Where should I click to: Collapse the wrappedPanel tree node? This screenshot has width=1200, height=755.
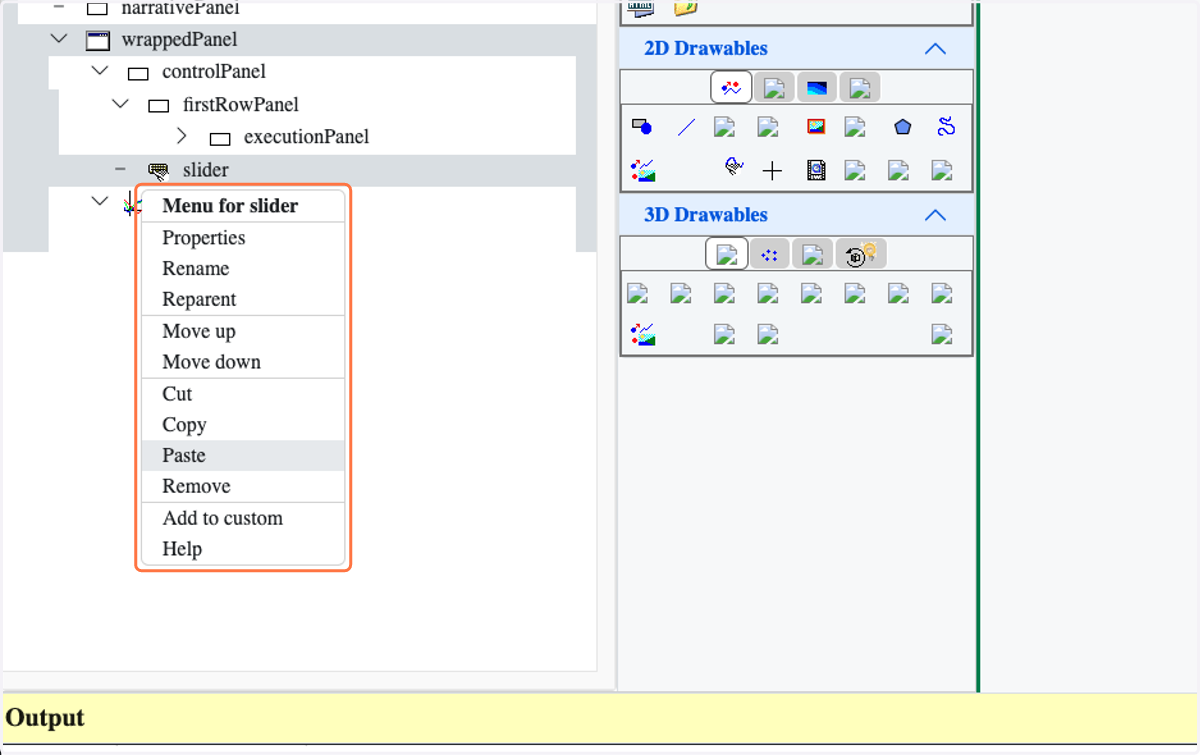59,40
